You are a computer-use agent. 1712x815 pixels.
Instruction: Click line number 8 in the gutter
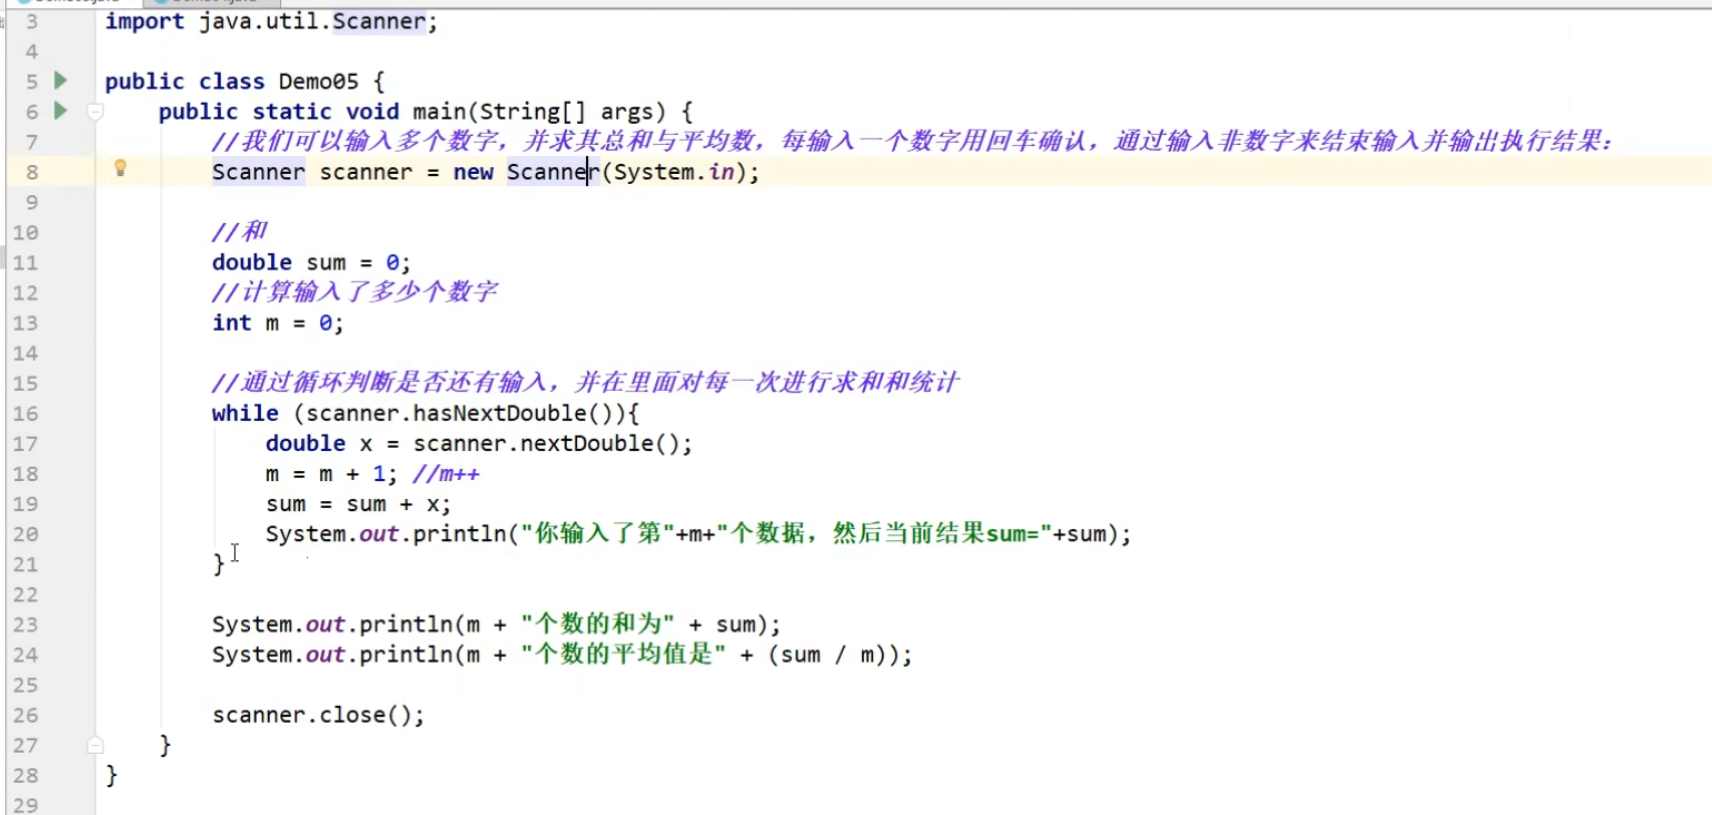pos(32,172)
